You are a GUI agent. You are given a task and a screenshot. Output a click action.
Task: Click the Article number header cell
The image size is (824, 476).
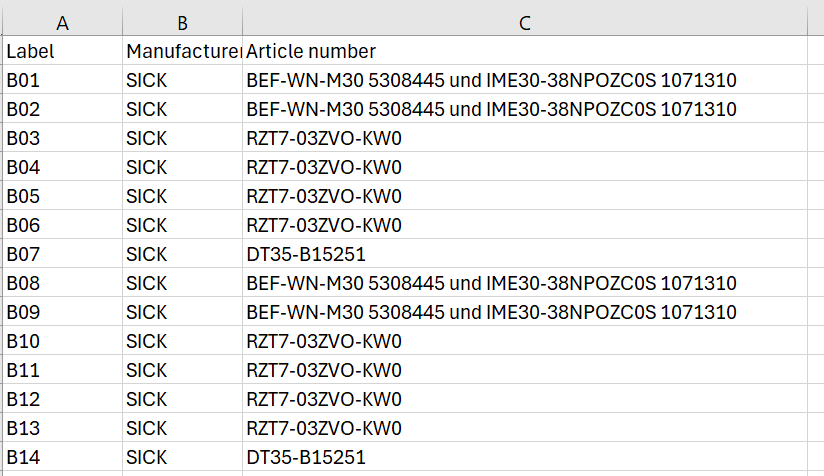coord(524,50)
